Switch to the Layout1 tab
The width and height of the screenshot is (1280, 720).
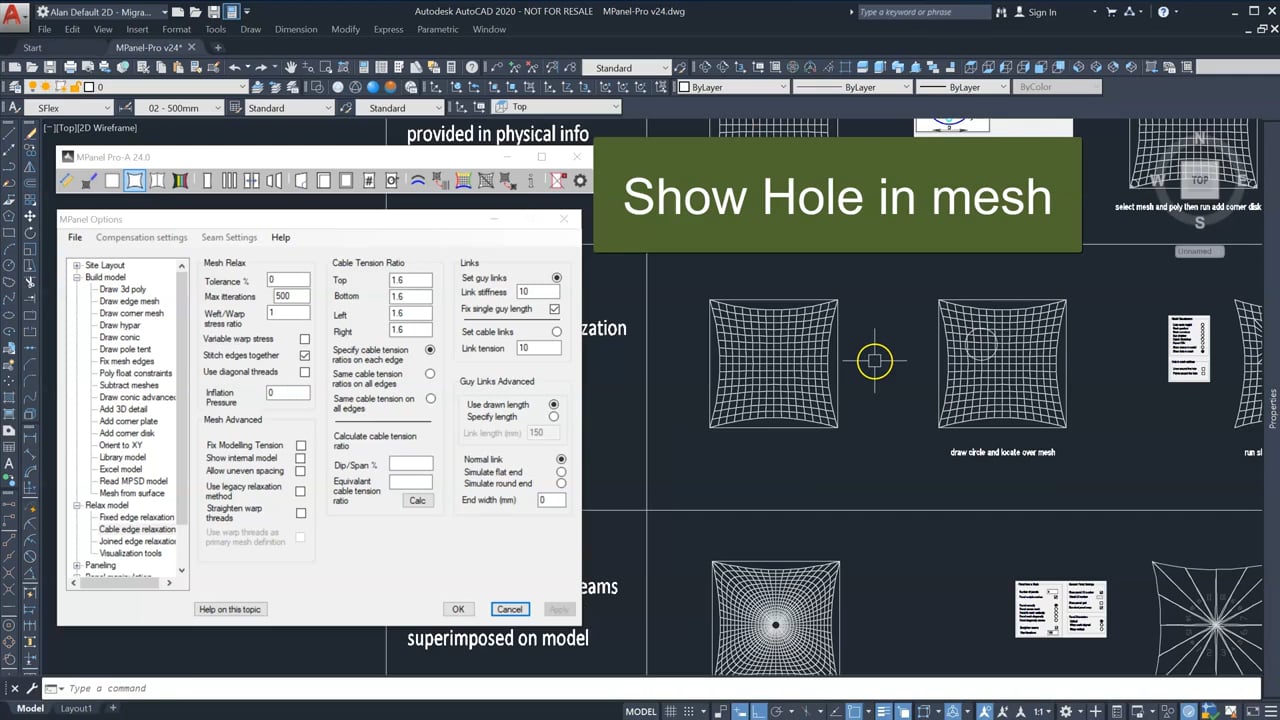point(76,708)
